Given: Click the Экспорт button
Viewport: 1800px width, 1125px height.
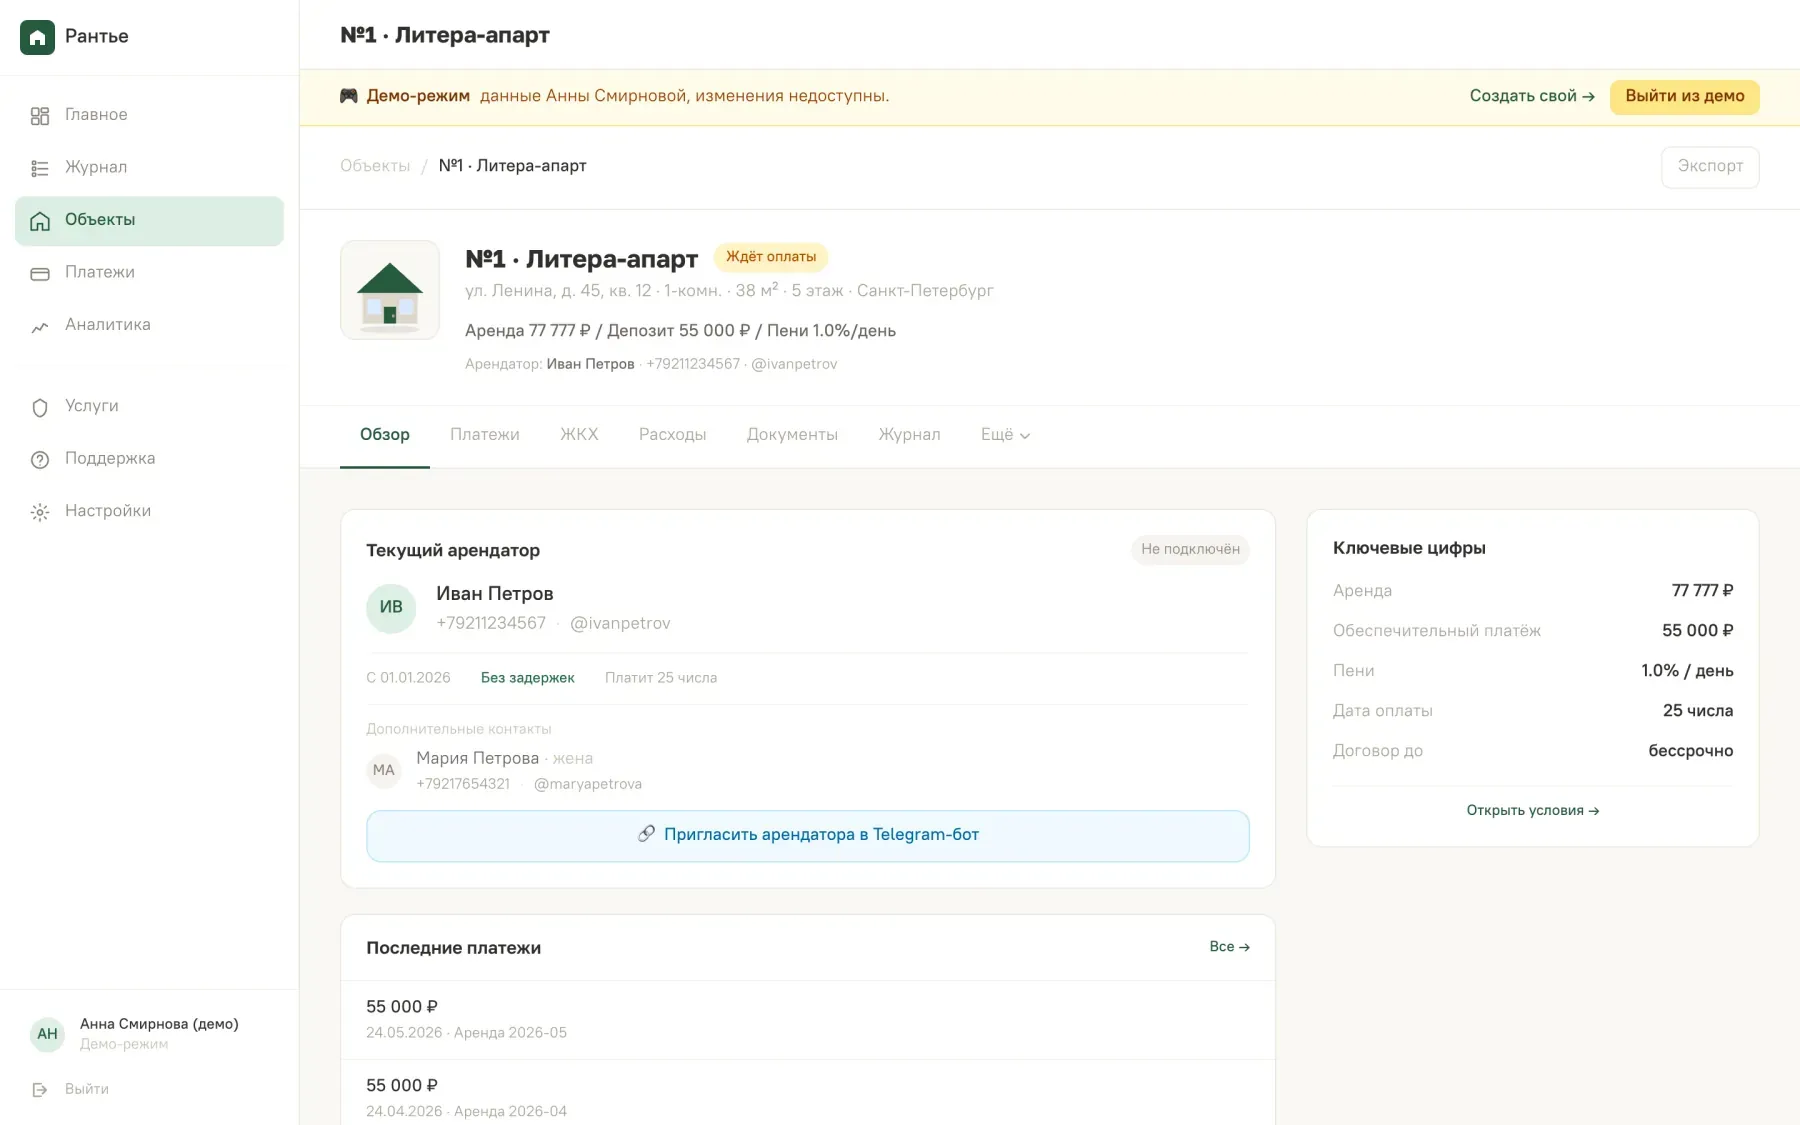Looking at the screenshot, I should (x=1710, y=166).
